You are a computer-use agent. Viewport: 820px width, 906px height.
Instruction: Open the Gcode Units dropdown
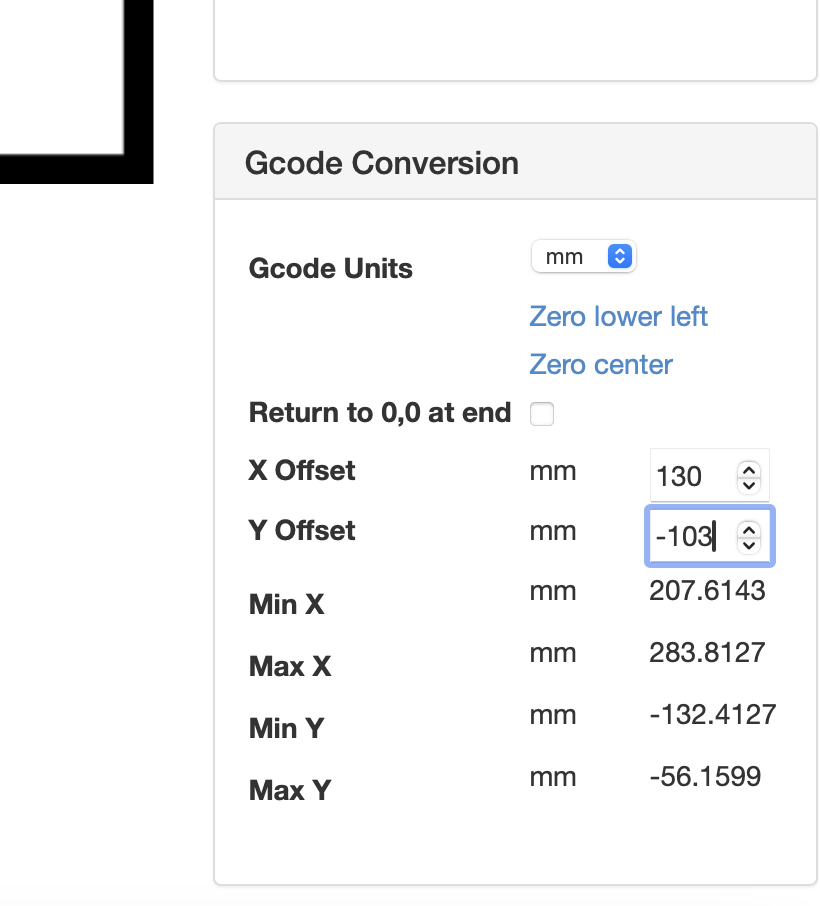[x=583, y=257]
